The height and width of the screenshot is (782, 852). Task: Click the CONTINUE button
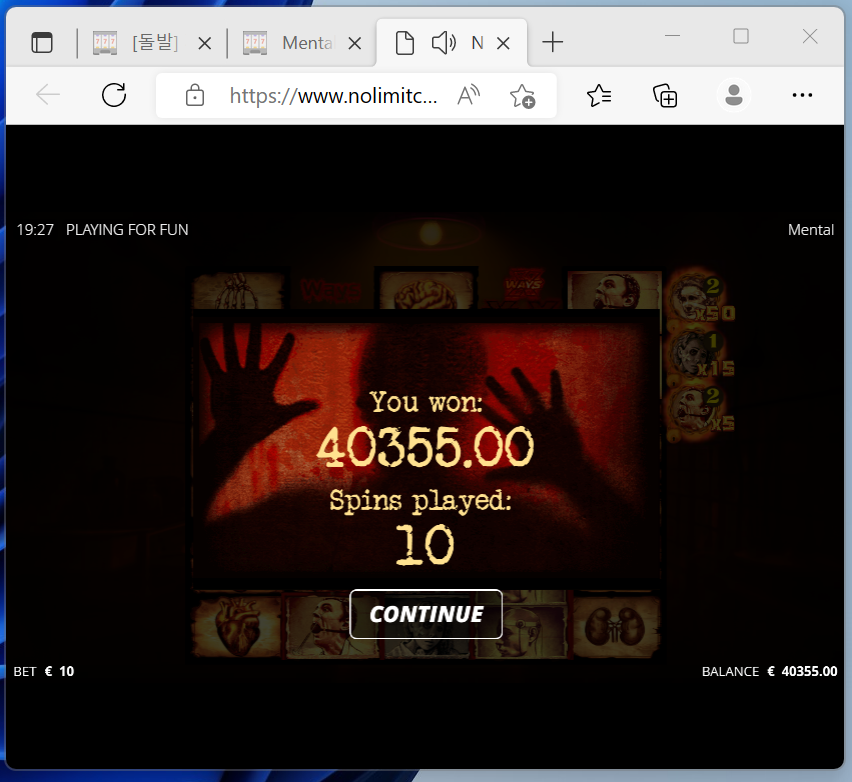pos(425,614)
